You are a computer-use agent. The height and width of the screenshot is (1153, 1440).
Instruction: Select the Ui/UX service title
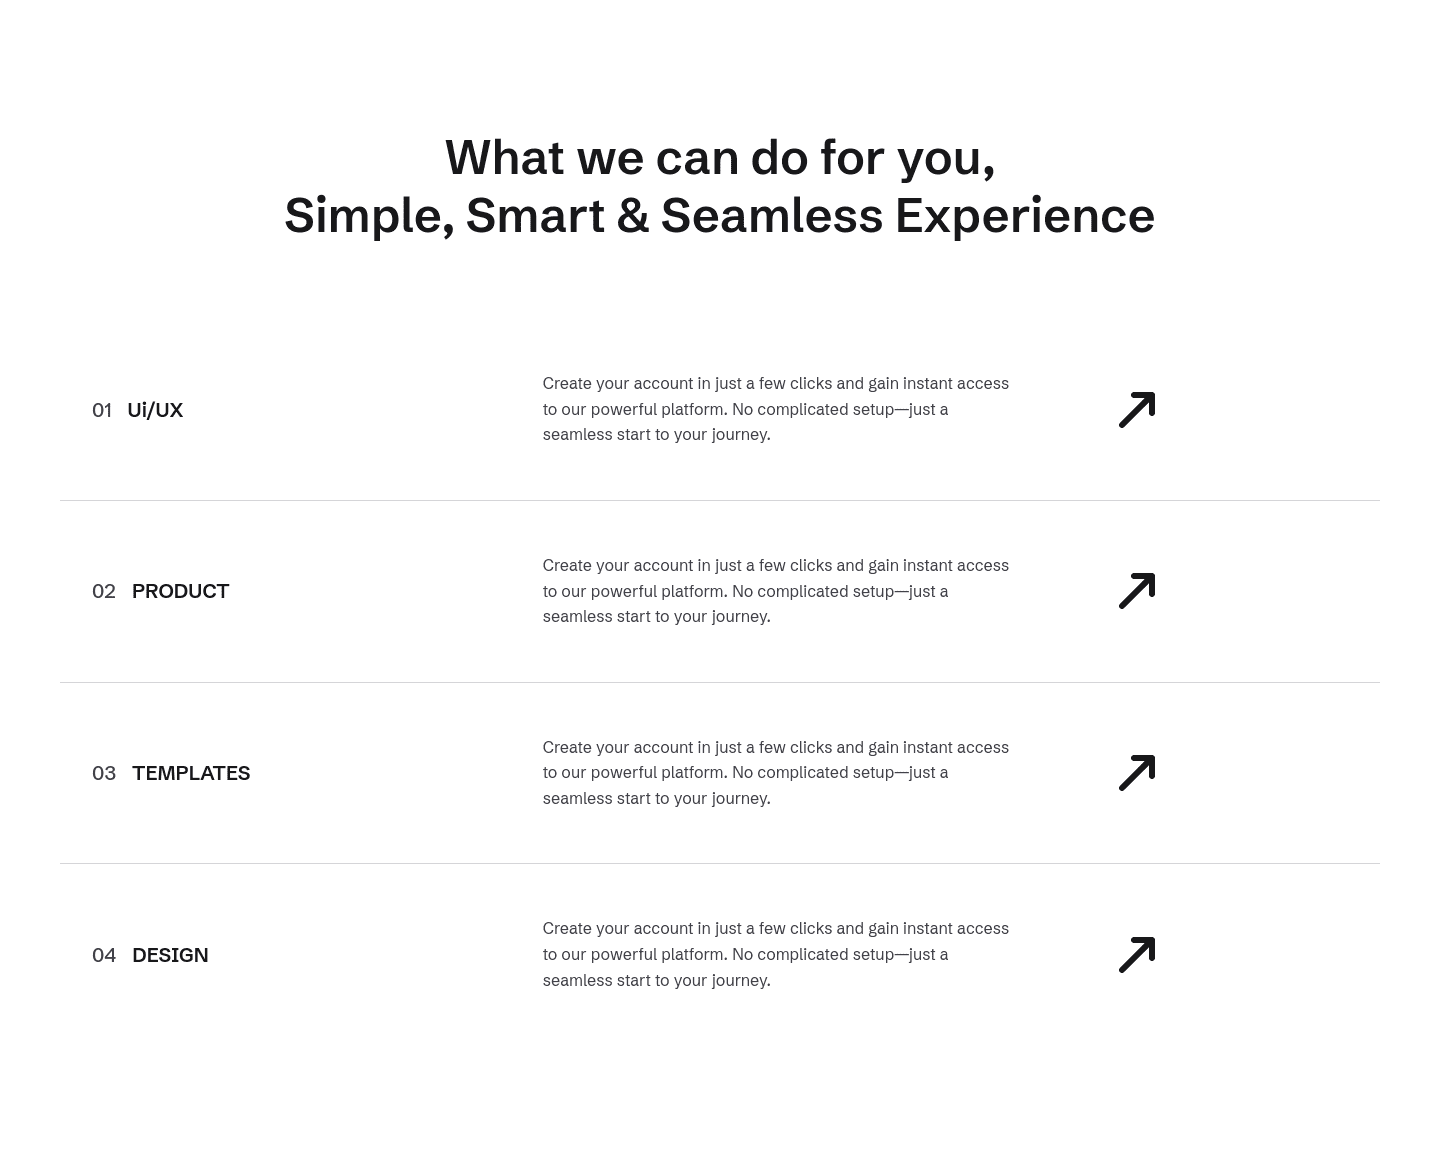[155, 410]
